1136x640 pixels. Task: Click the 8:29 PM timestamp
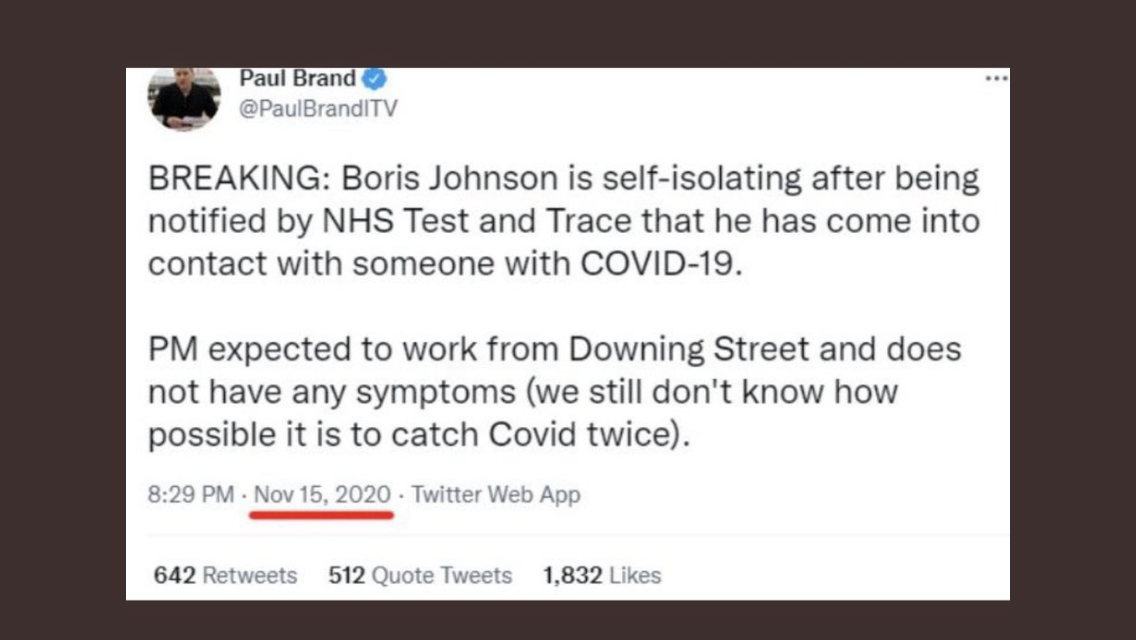click(x=191, y=494)
